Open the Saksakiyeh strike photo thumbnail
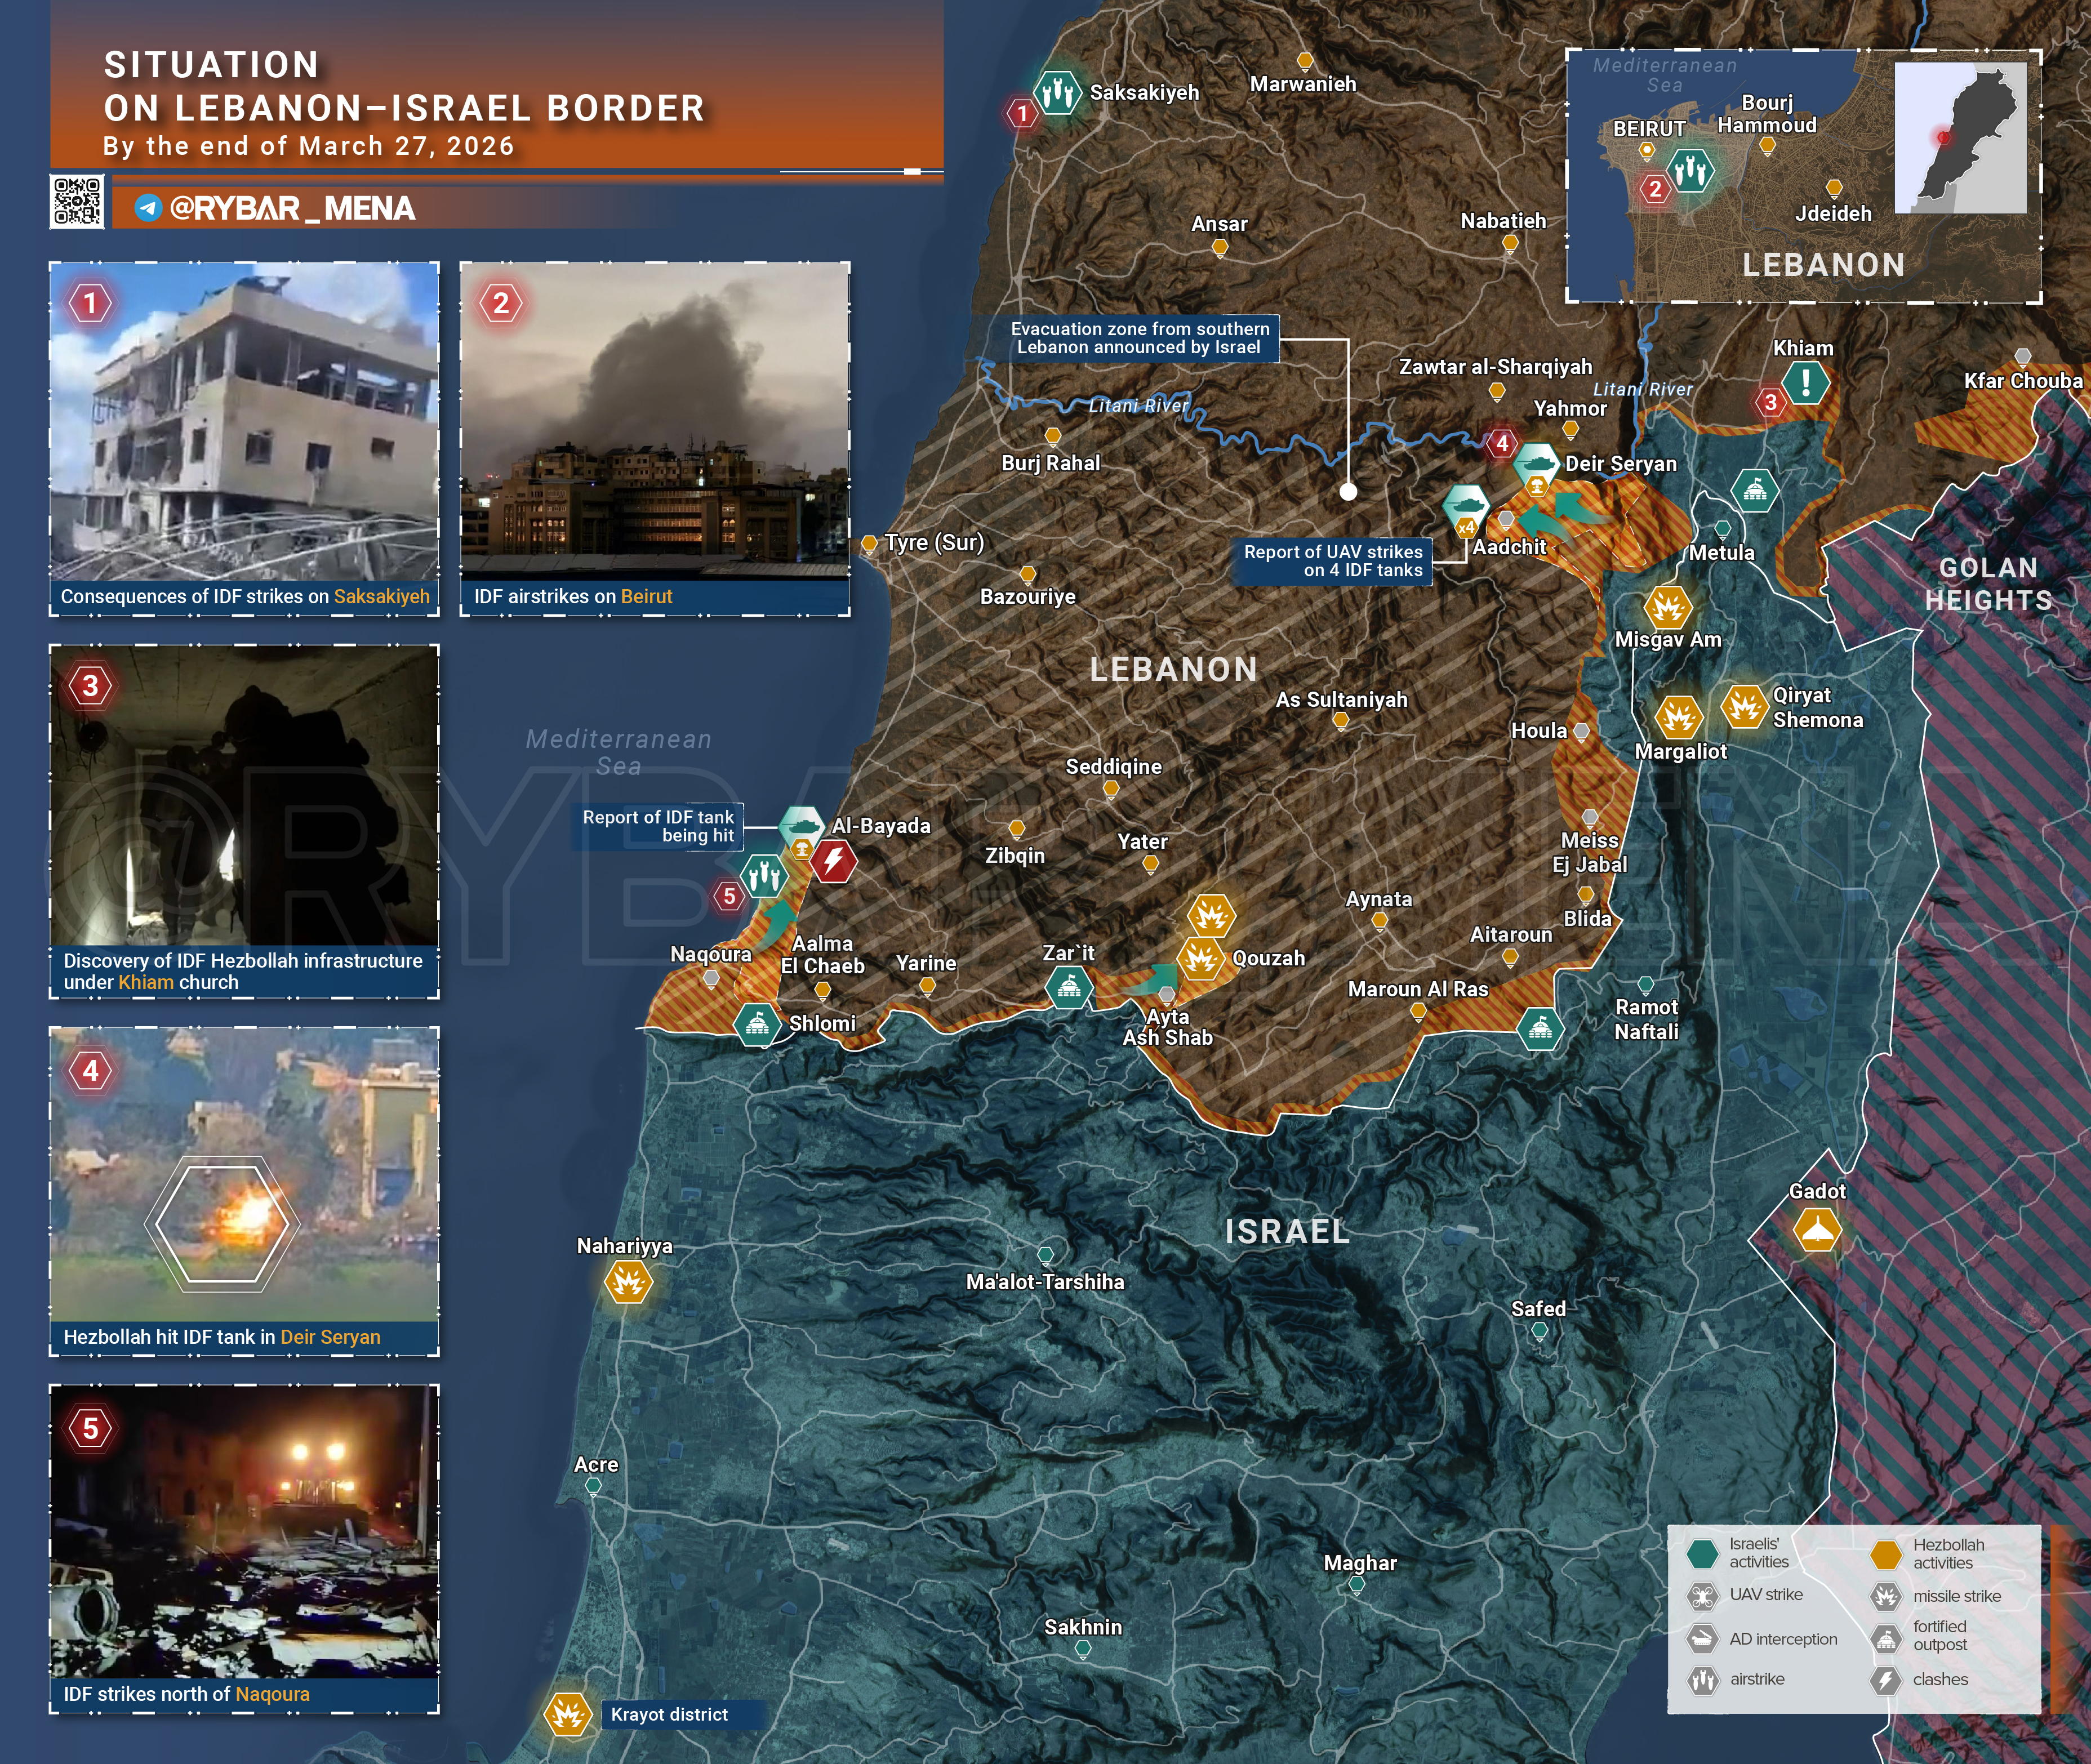 click(244, 421)
